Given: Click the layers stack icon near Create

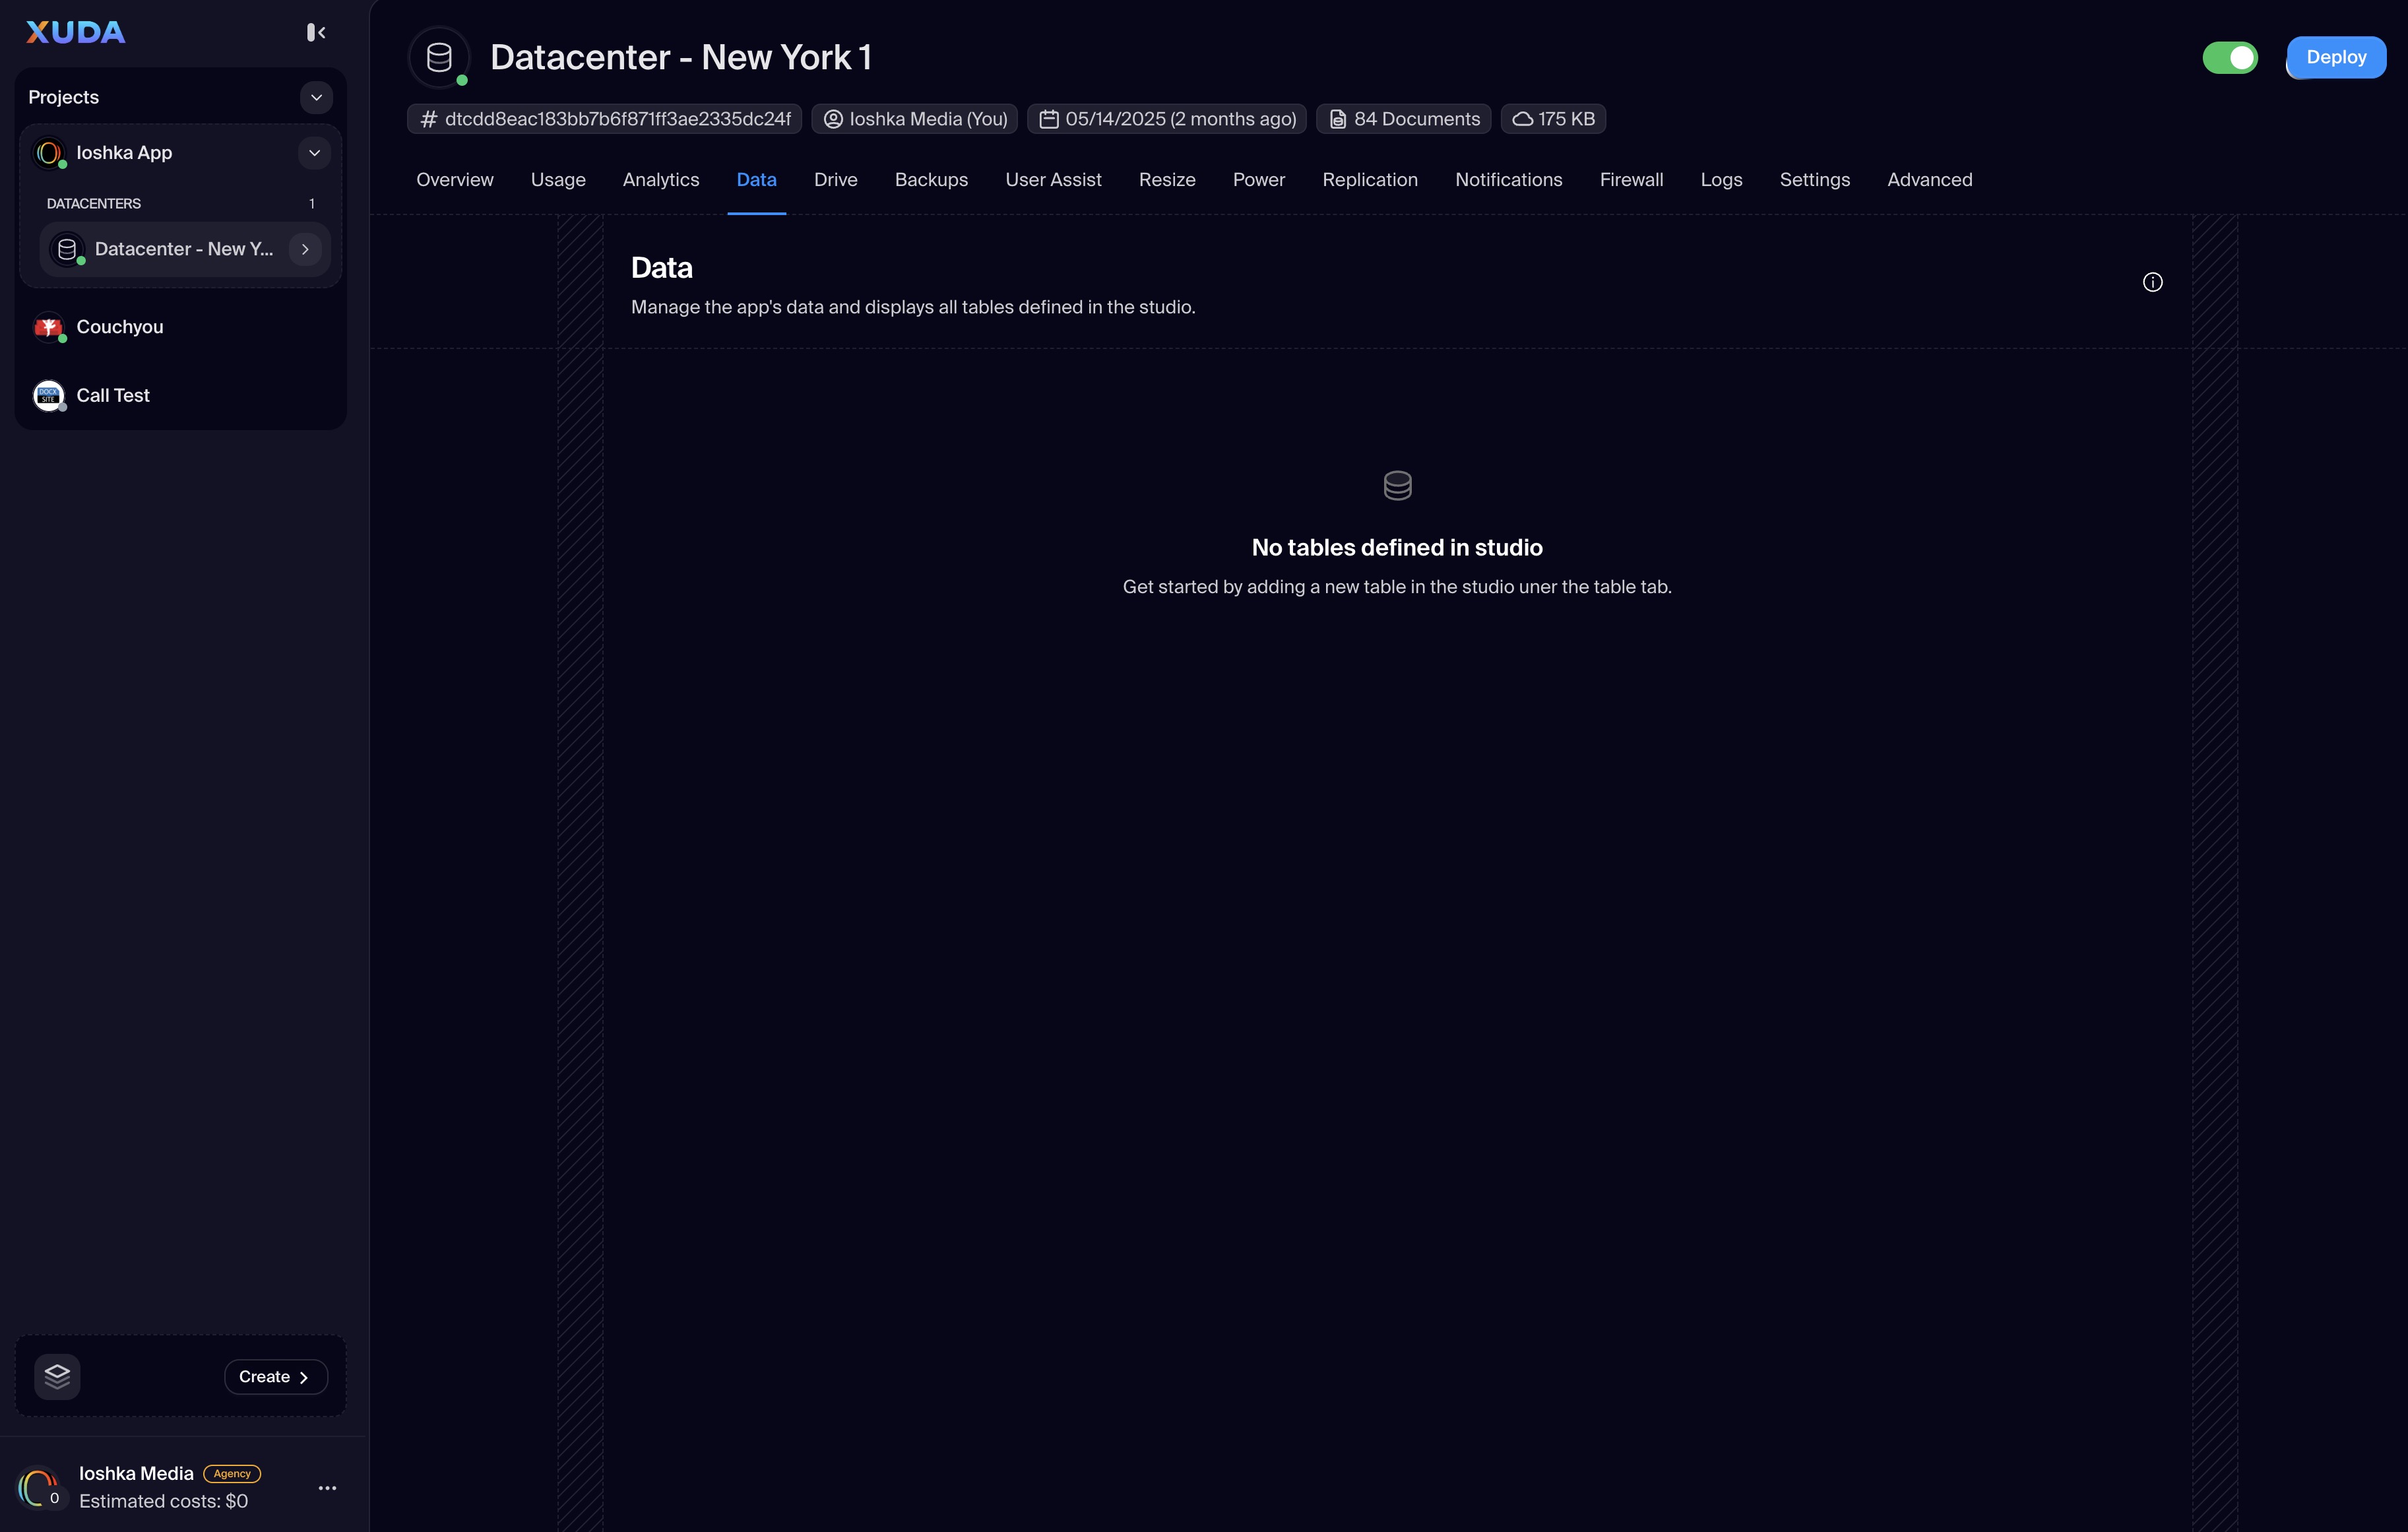Looking at the screenshot, I should coord(57,1376).
